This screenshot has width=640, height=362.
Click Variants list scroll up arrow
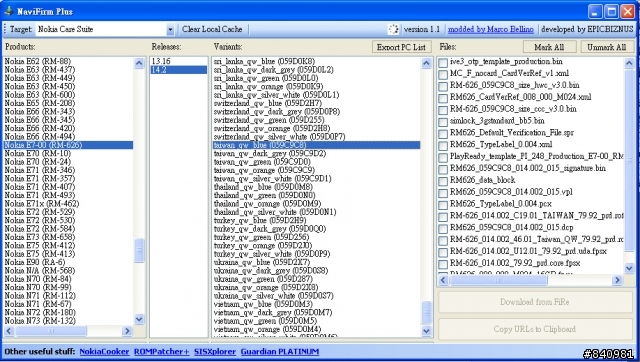pyautogui.click(x=427, y=63)
